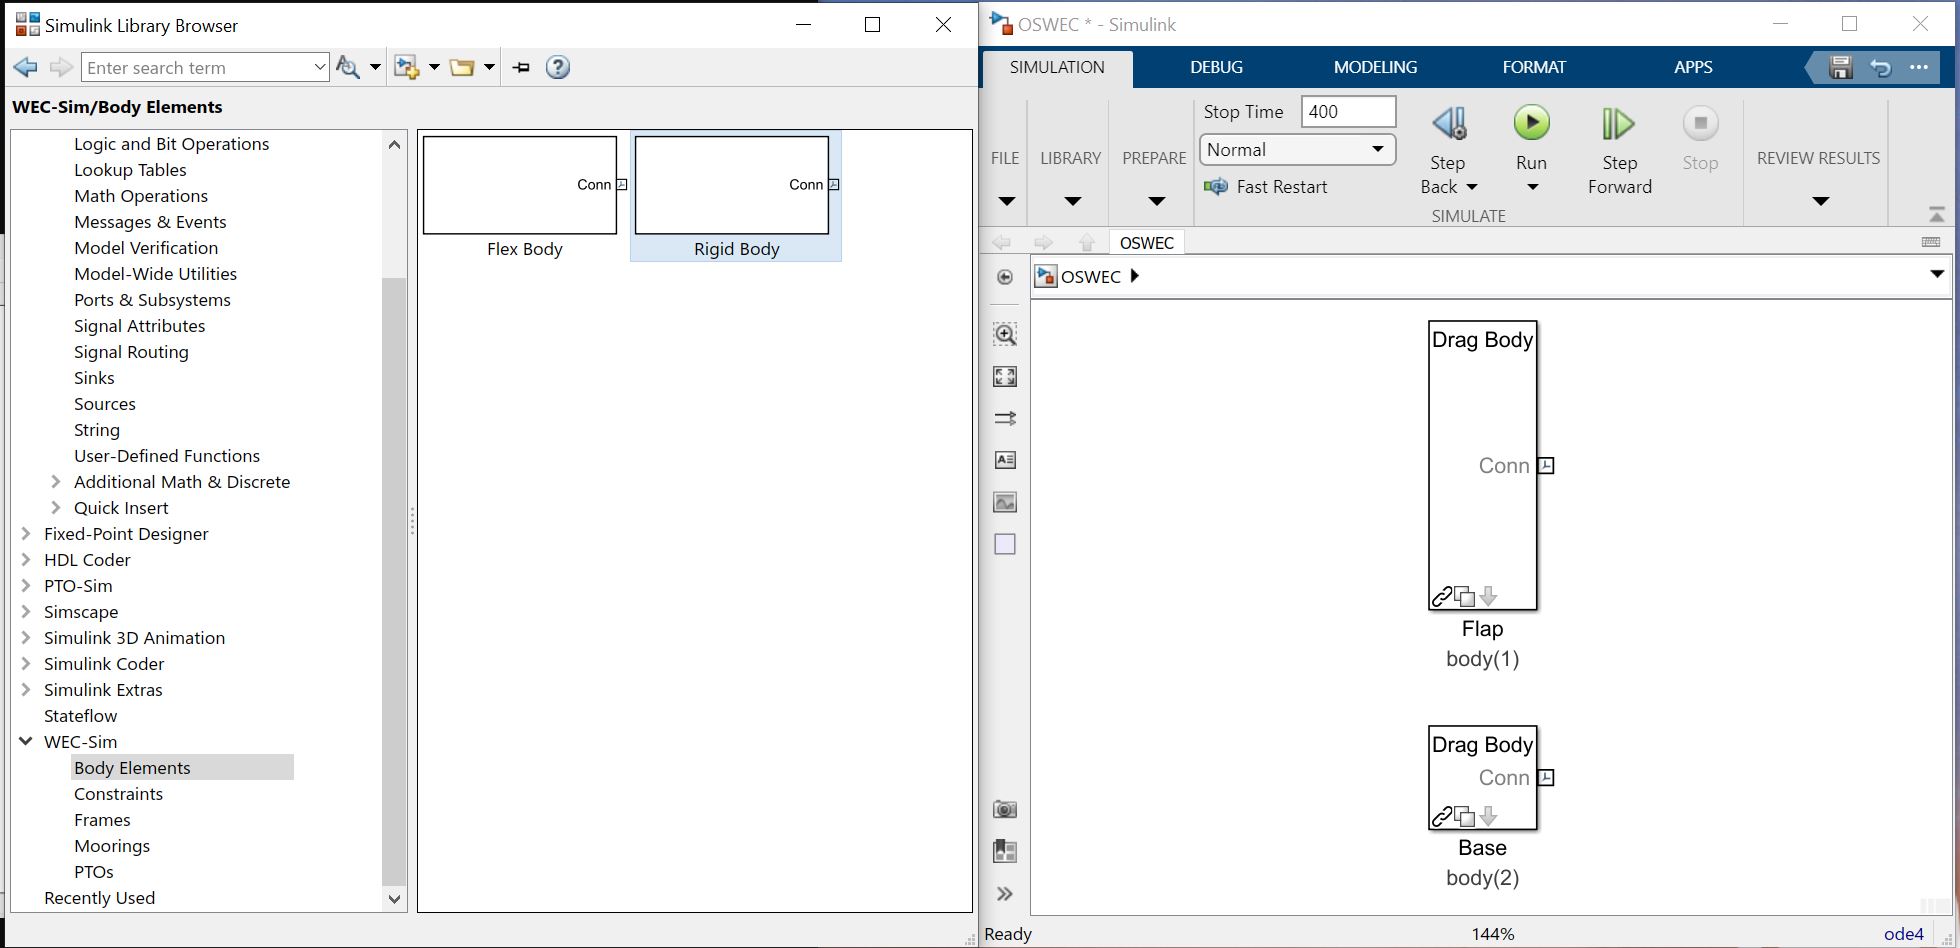
Task: Open quick access toolbar more options
Action: click(1919, 67)
